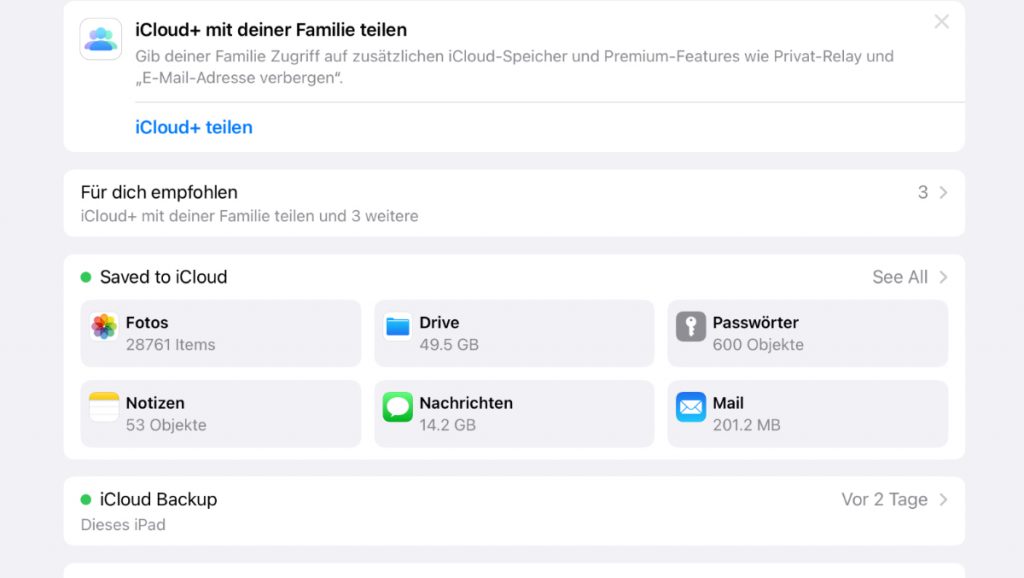Image resolution: width=1024 pixels, height=578 pixels.
Task: Tap See All for saved items
Action: point(900,277)
